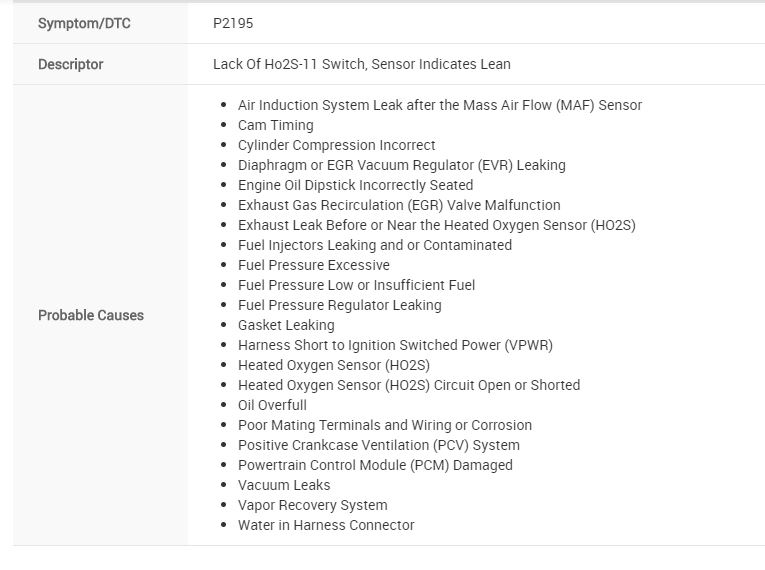This screenshot has width=765, height=570.
Task: Click the 'Air Induction System Leak' list item
Action: 439,105
